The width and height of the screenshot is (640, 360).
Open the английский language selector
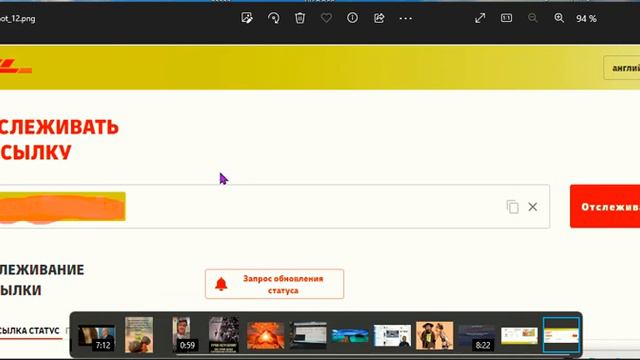[622, 68]
